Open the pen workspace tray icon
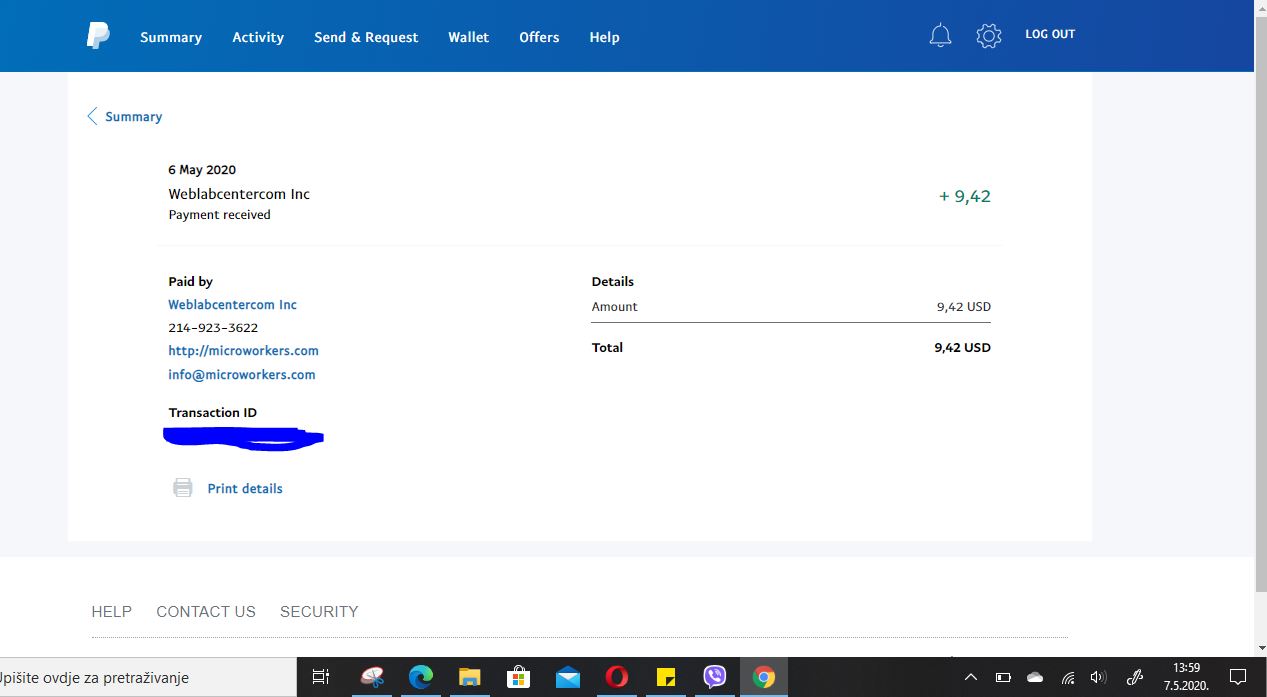The image size is (1267, 697). pyautogui.click(x=1134, y=677)
